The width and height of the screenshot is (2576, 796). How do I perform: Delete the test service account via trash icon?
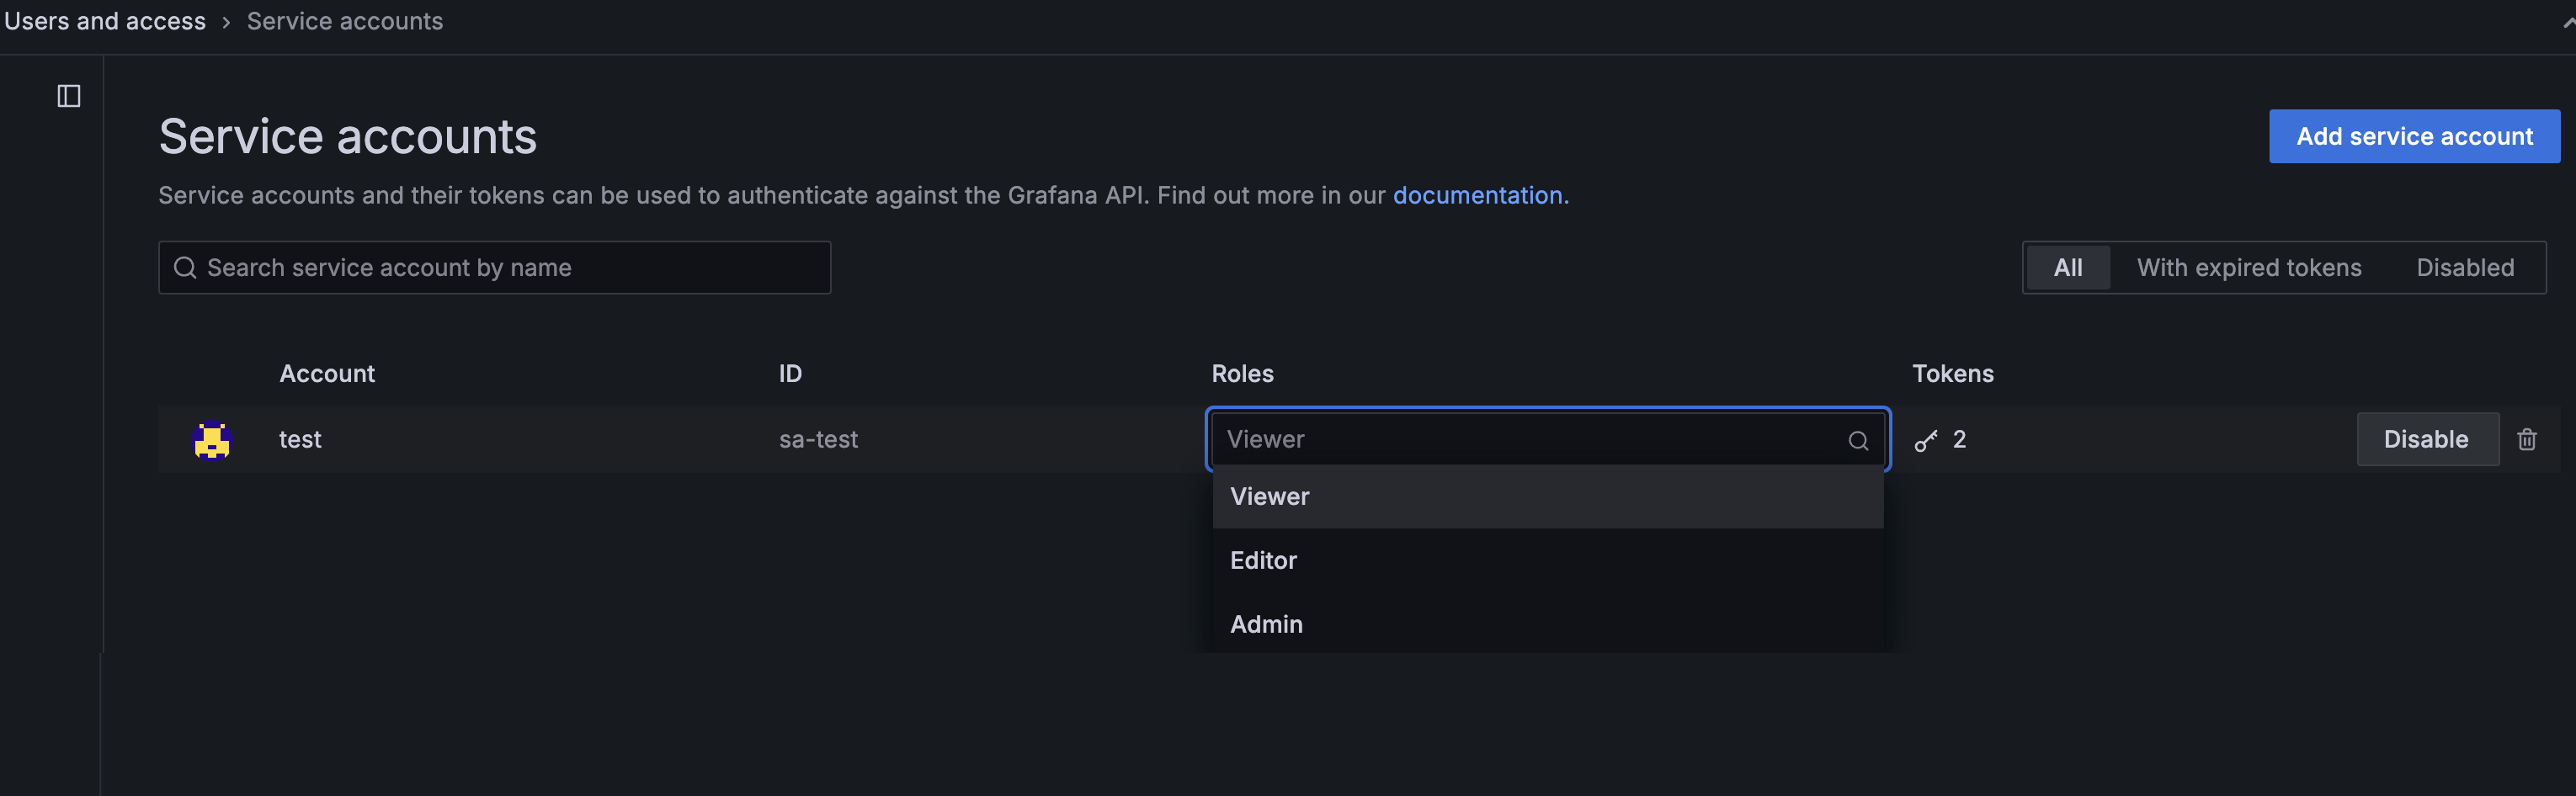2527,439
